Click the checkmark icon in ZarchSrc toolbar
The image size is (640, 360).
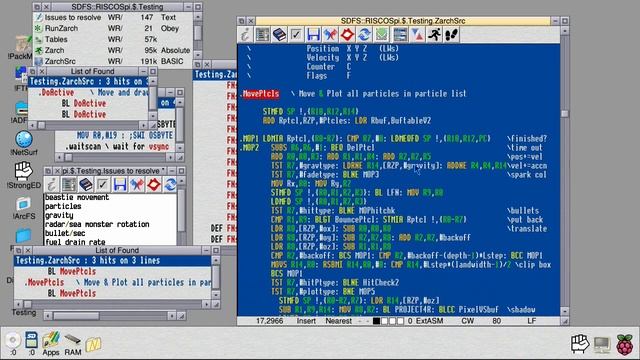coord(296,35)
